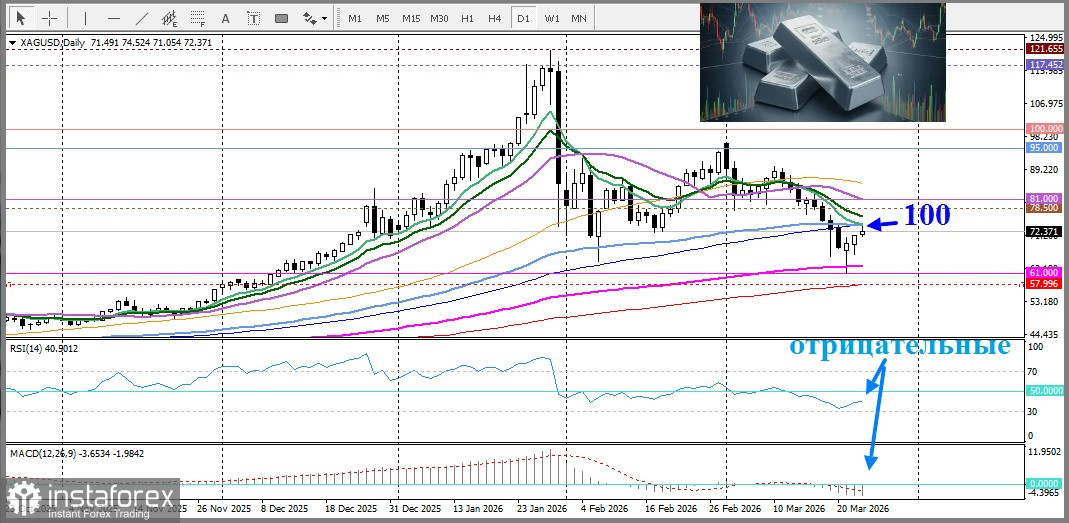Open the arrows objects dropdown
Viewport: 1069px width, 523px height.
pyautogui.click(x=314, y=18)
